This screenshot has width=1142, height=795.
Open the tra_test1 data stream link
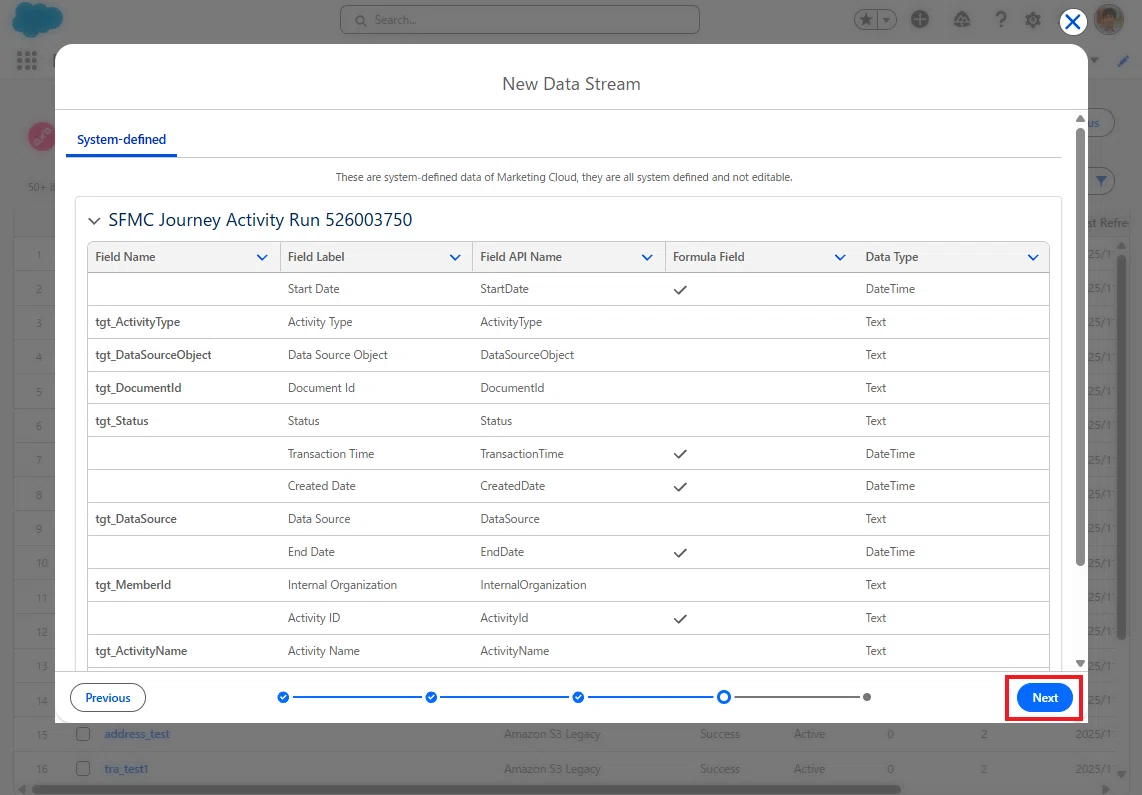coord(126,769)
